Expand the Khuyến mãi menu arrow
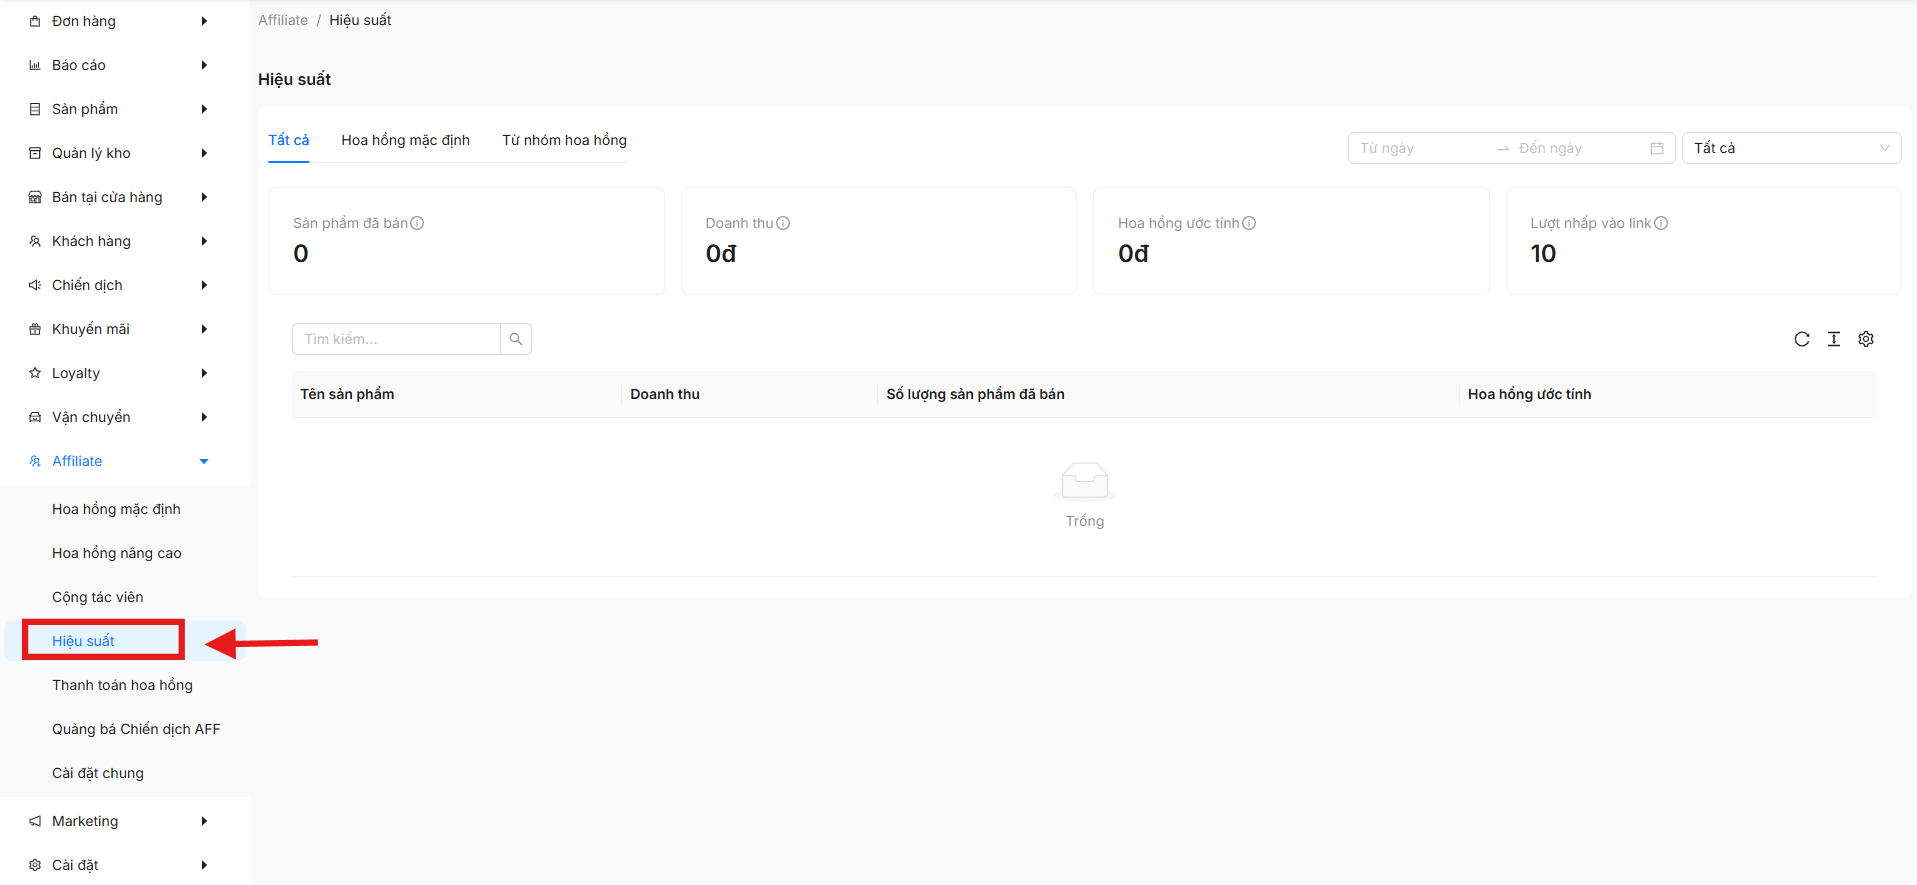The width and height of the screenshot is (1917, 885). click(x=204, y=329)
